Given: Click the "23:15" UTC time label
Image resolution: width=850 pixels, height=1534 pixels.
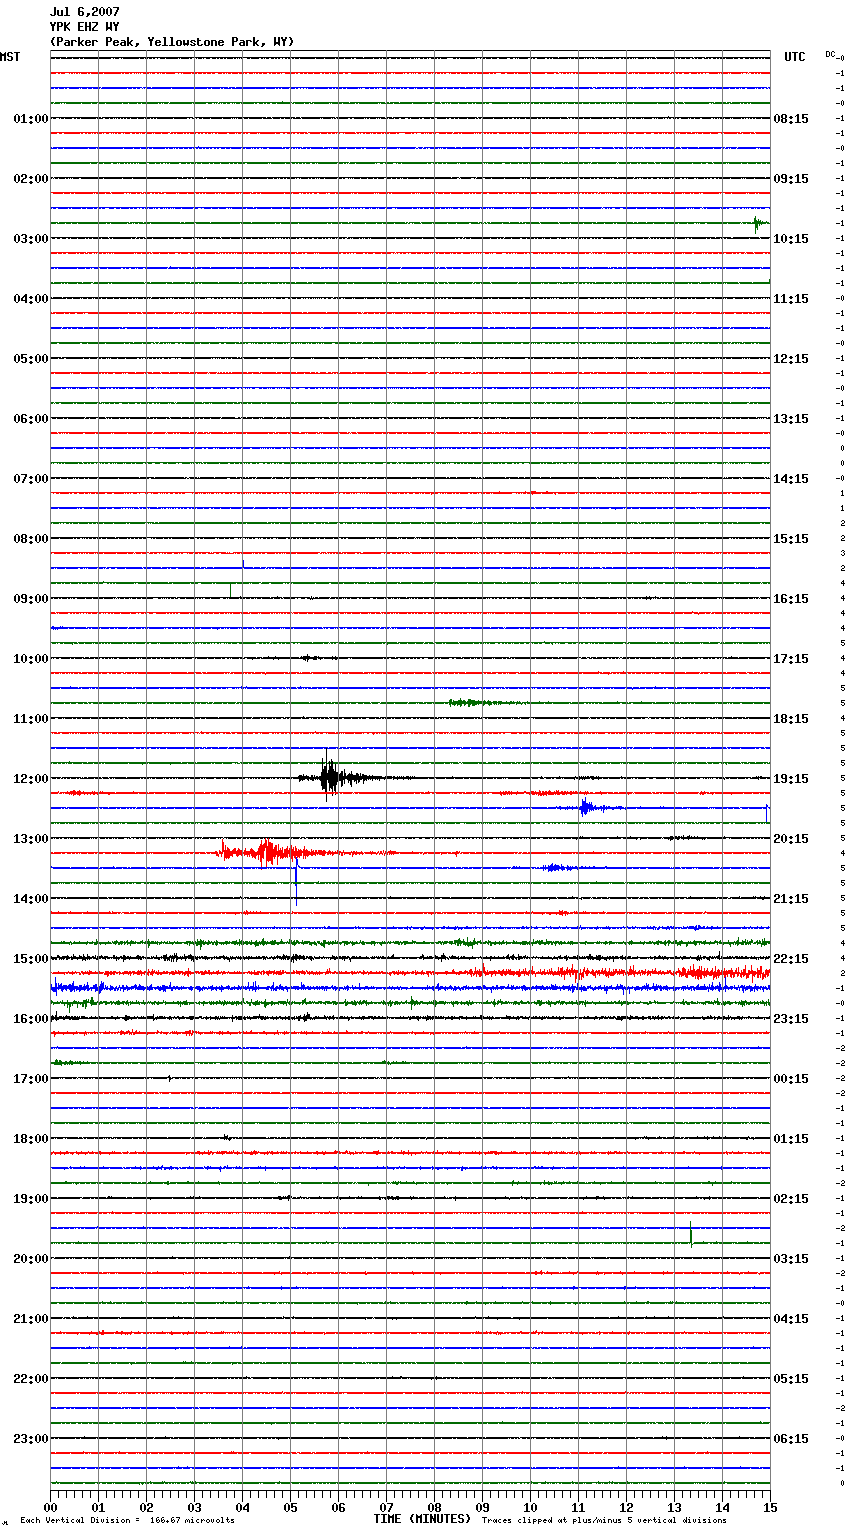Looking at the screenshot, I should [791, 1019].
